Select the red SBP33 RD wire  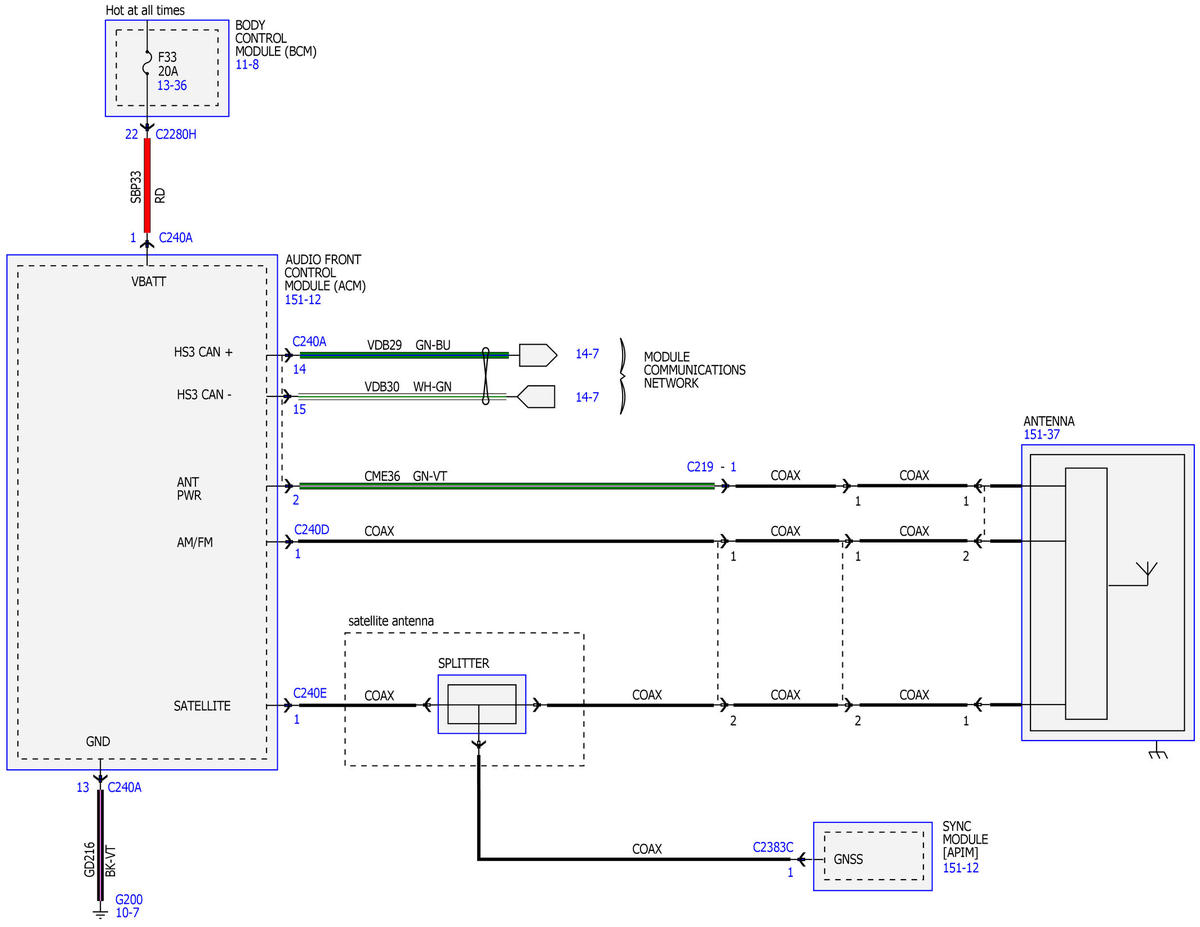[x=148, y=186]
